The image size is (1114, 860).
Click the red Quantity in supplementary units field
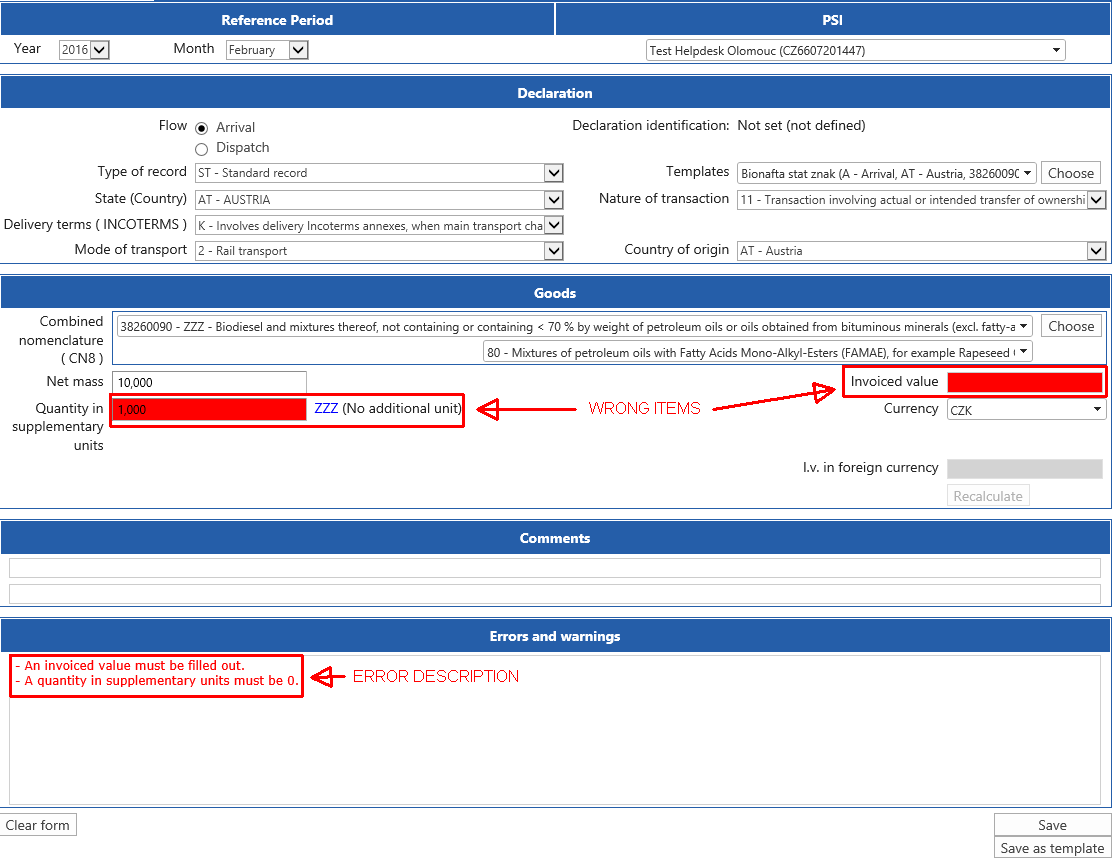click(210, 409)
